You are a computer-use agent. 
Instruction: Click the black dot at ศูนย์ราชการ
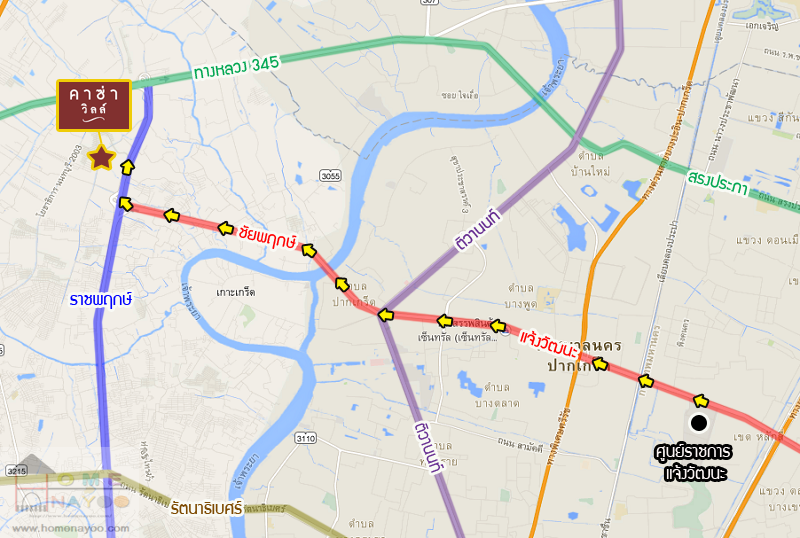click(699, 423)
